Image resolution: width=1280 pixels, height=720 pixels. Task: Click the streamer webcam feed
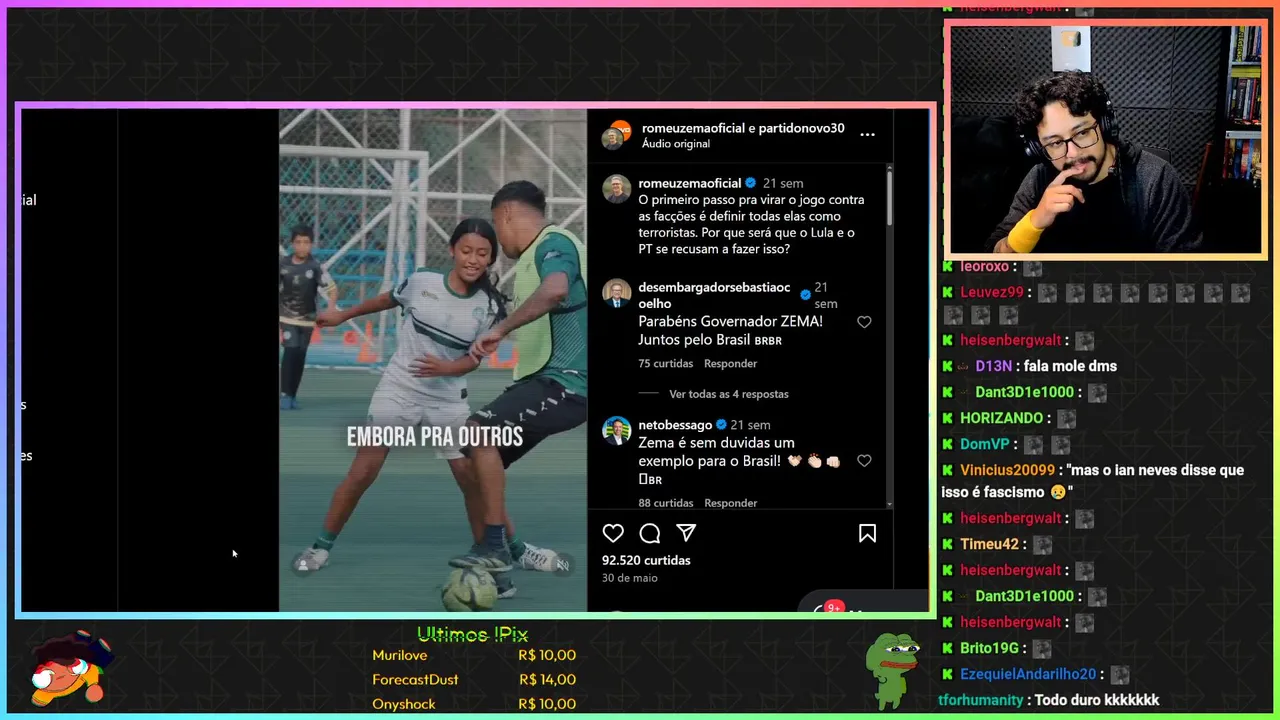[1105, 140]
